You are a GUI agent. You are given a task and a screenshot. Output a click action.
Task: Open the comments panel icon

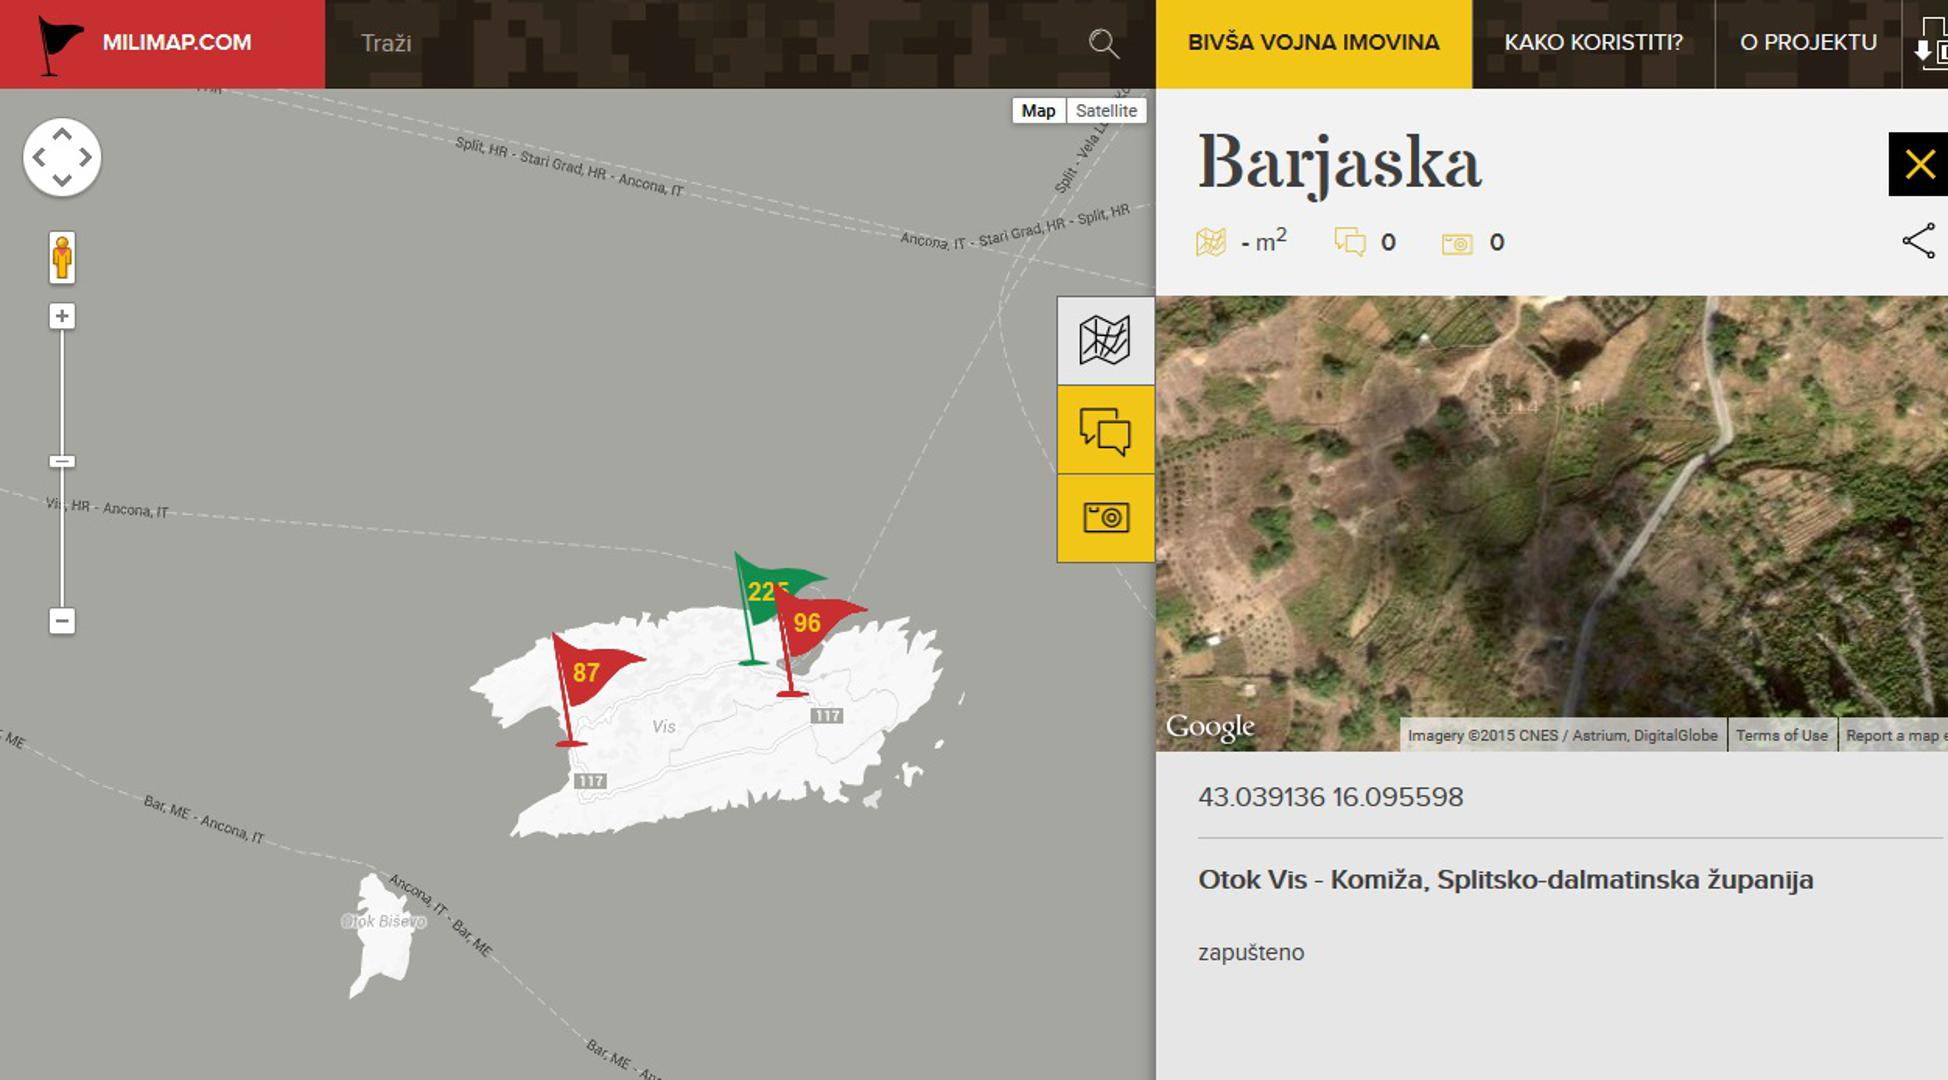pyautogui.click(x=1105, y=430)
